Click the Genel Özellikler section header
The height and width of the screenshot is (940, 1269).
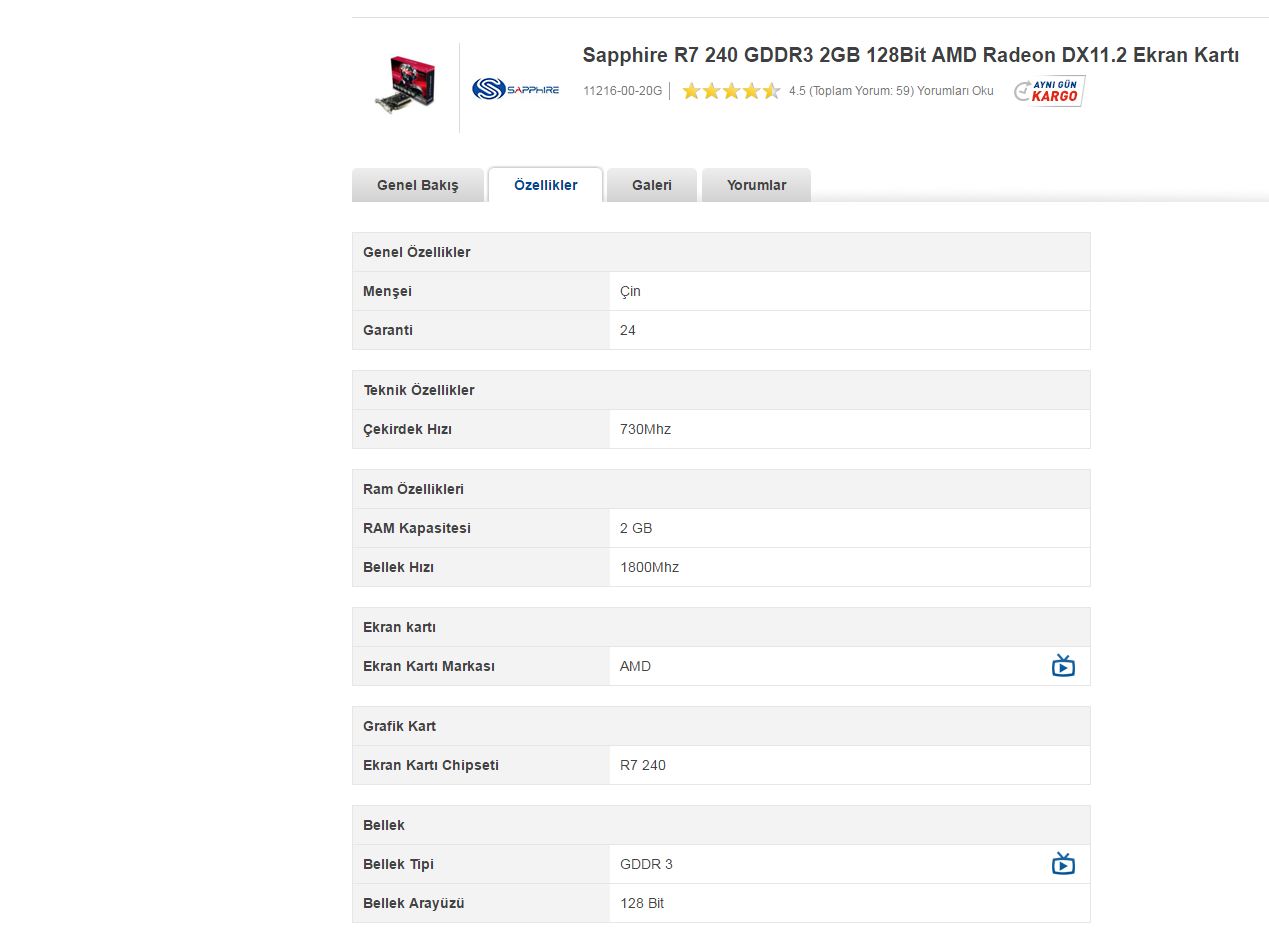pyautogui.click(x=721, y=252)
